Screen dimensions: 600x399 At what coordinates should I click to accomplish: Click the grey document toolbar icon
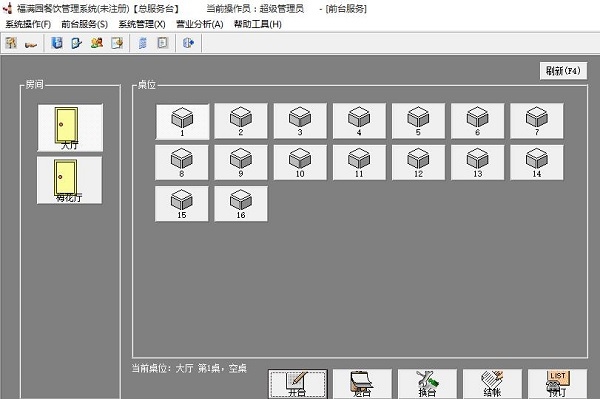coord(163,43)
